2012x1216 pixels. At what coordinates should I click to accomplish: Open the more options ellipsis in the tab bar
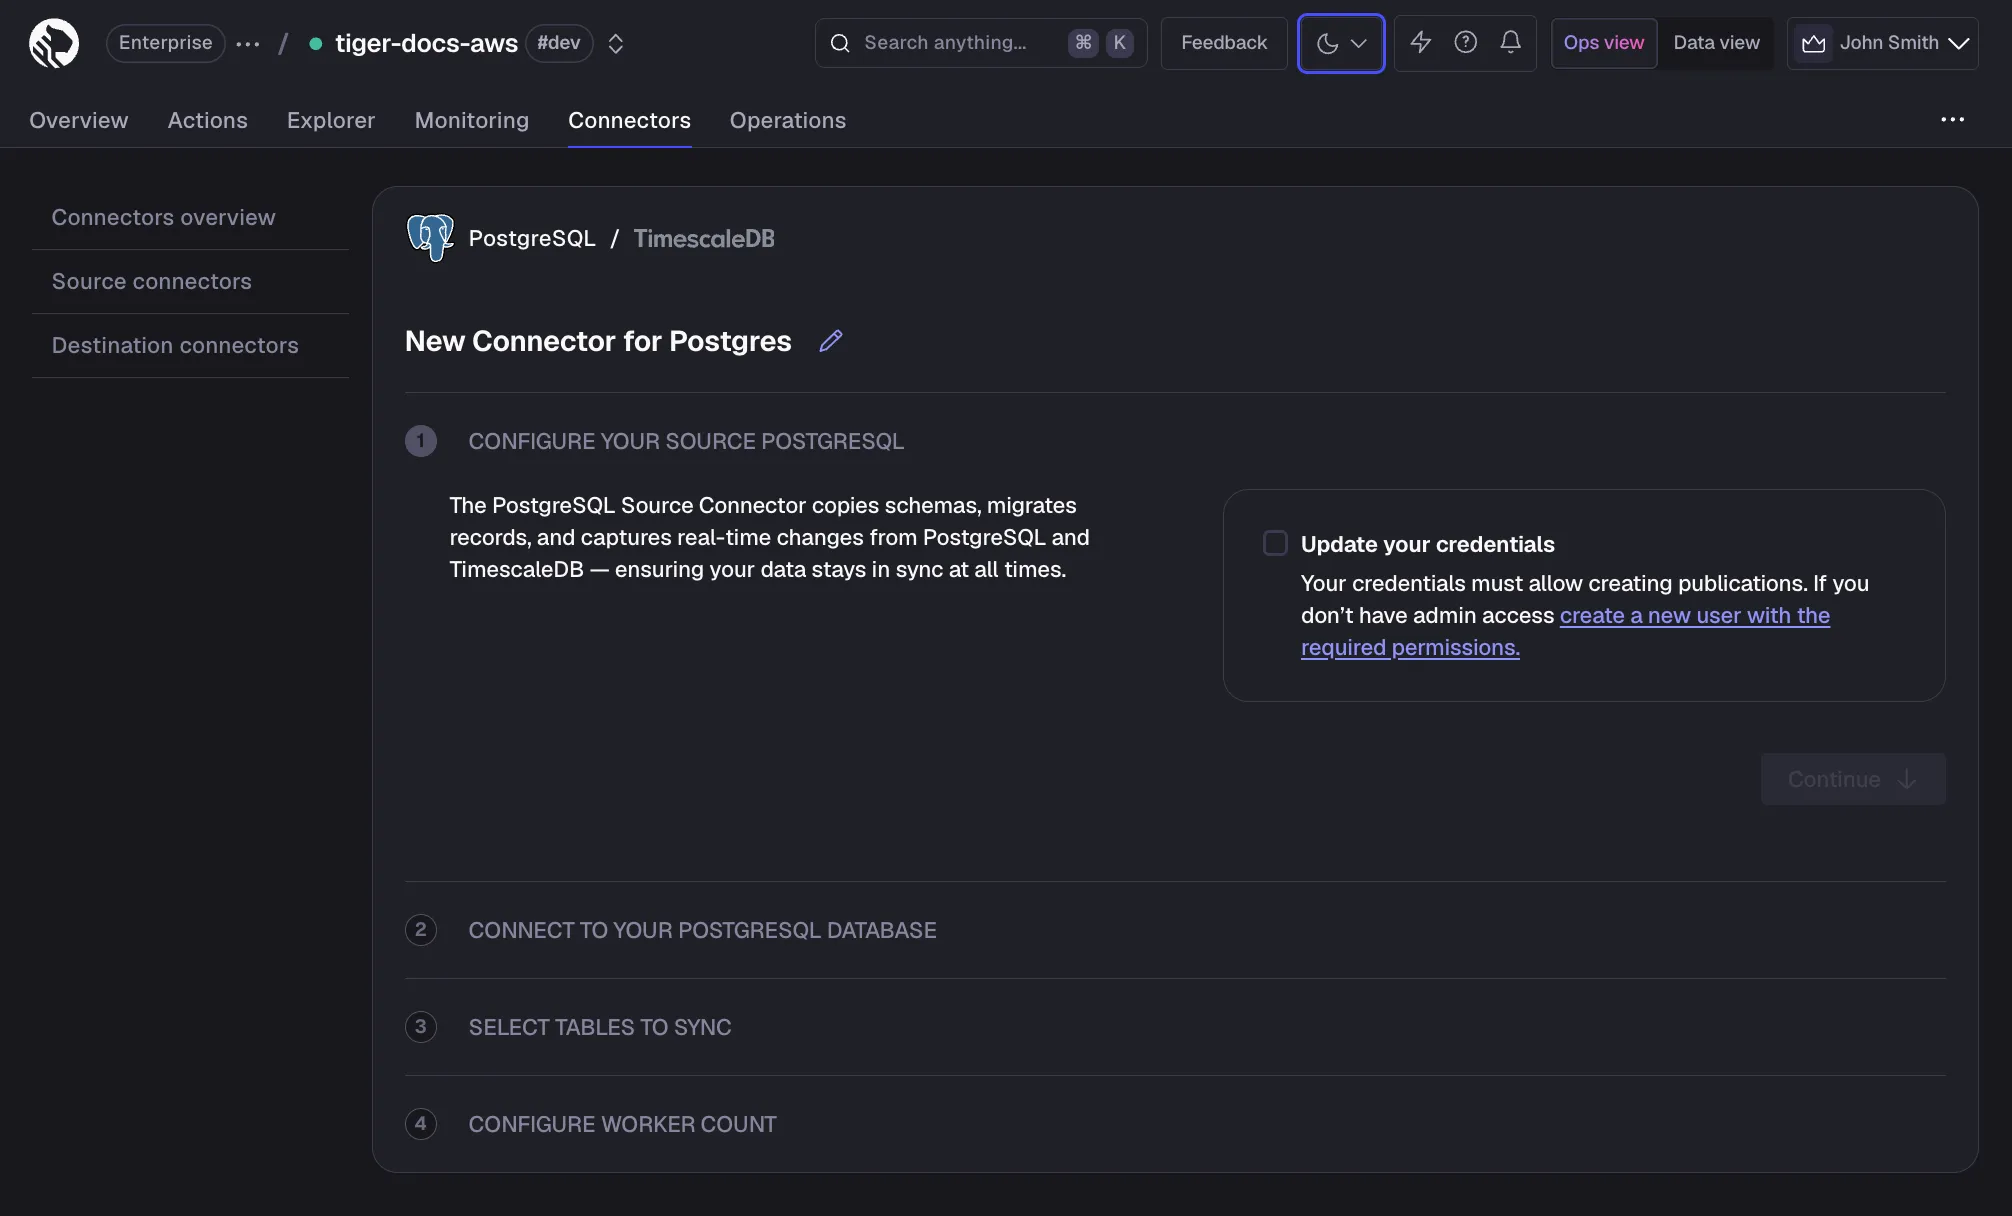point(1952,120)
